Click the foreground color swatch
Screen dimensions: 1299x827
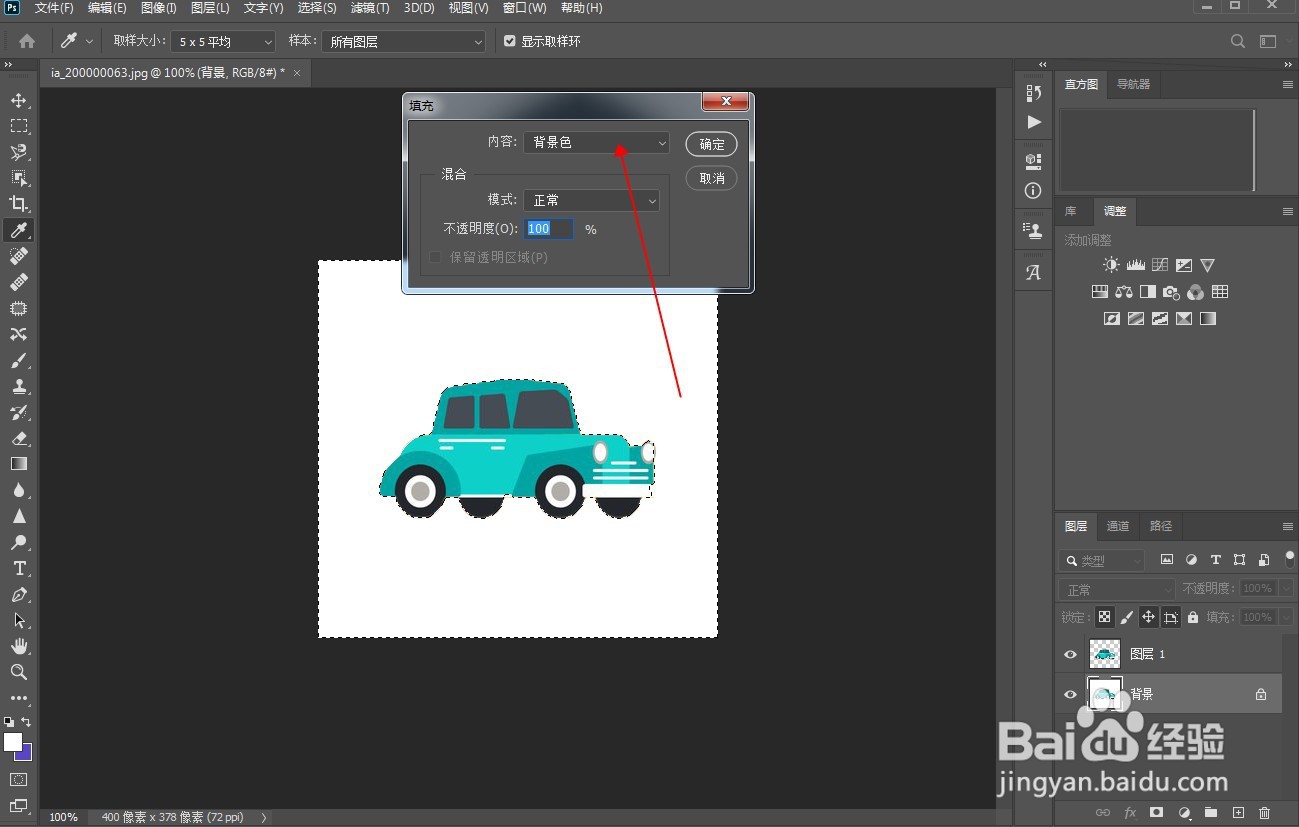tap(12, 741)
